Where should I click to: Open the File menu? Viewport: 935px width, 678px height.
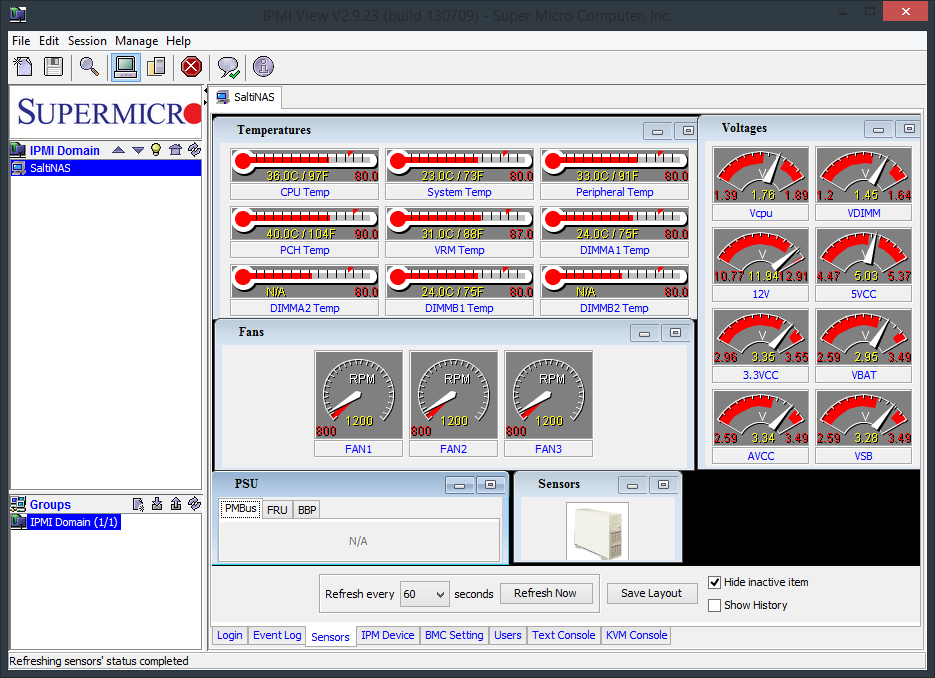tap(21, 41)
